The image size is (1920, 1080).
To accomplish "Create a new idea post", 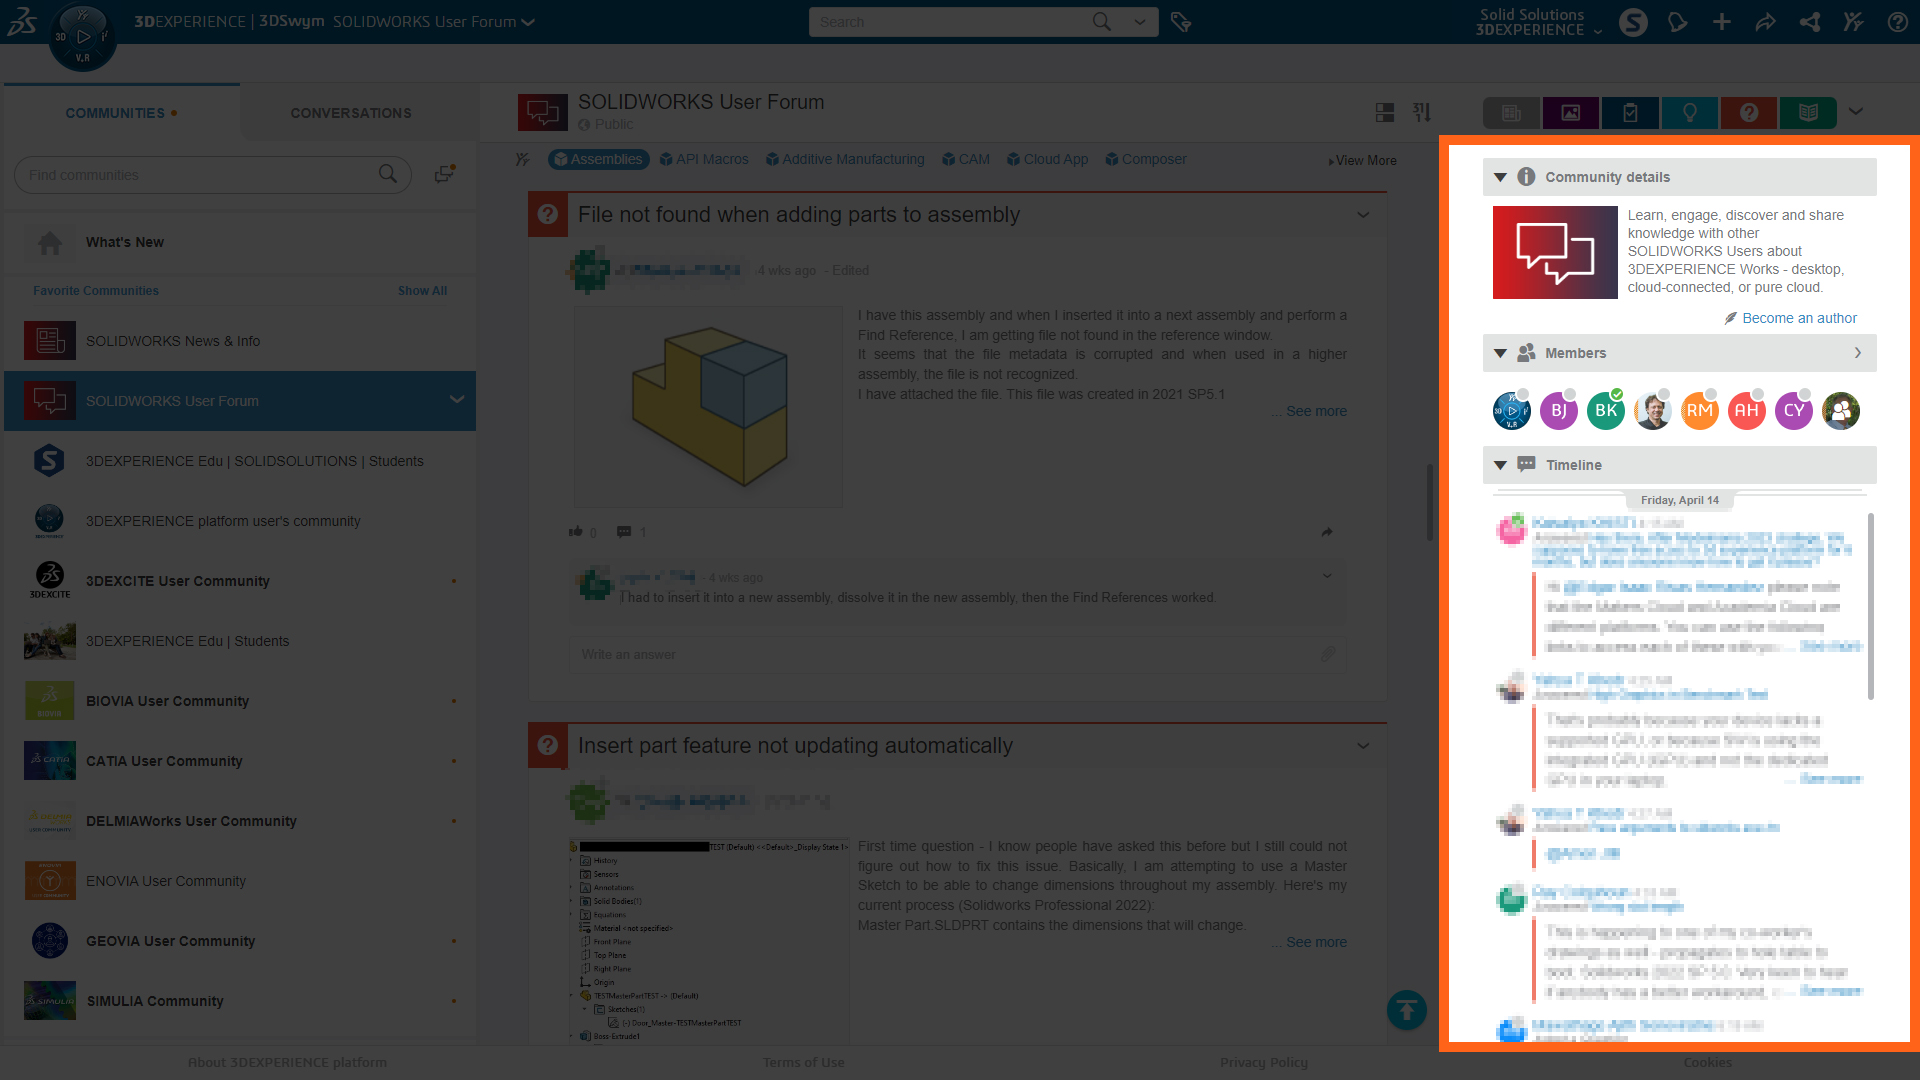I will (1689, 113).
